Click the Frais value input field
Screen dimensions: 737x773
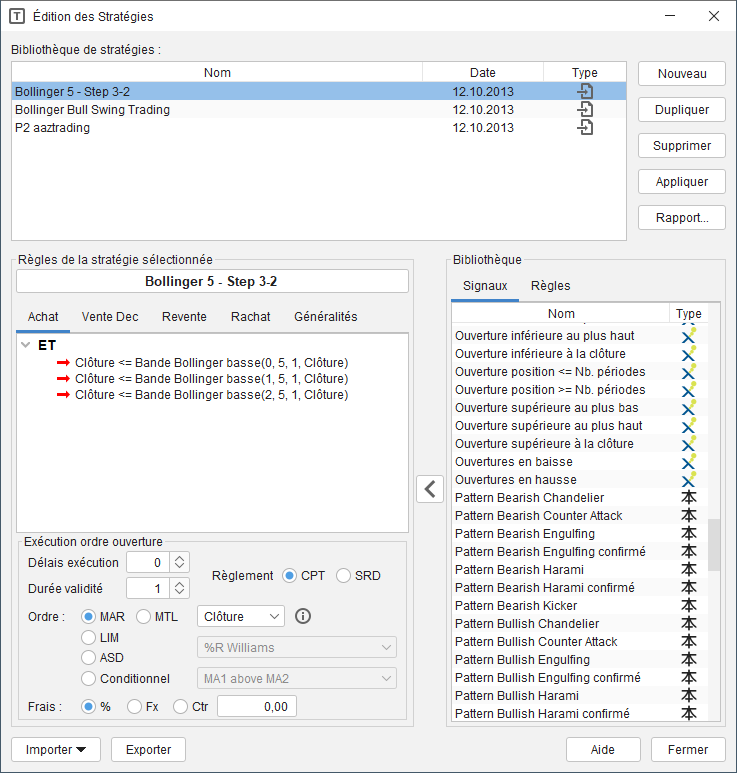tap(256, 707)
